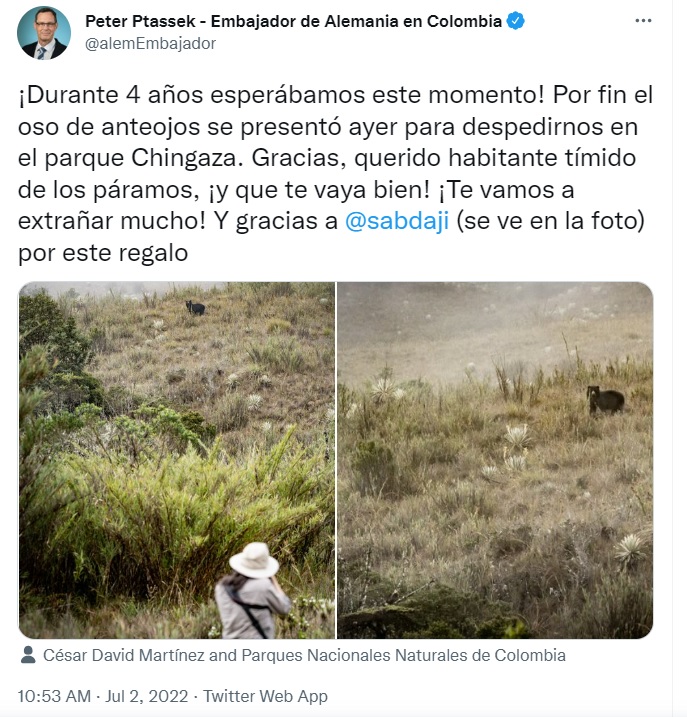This screenshot has height=717, width=687.
Task: Open the right photo of the bear in the grassland
Action: click(495, 460)
